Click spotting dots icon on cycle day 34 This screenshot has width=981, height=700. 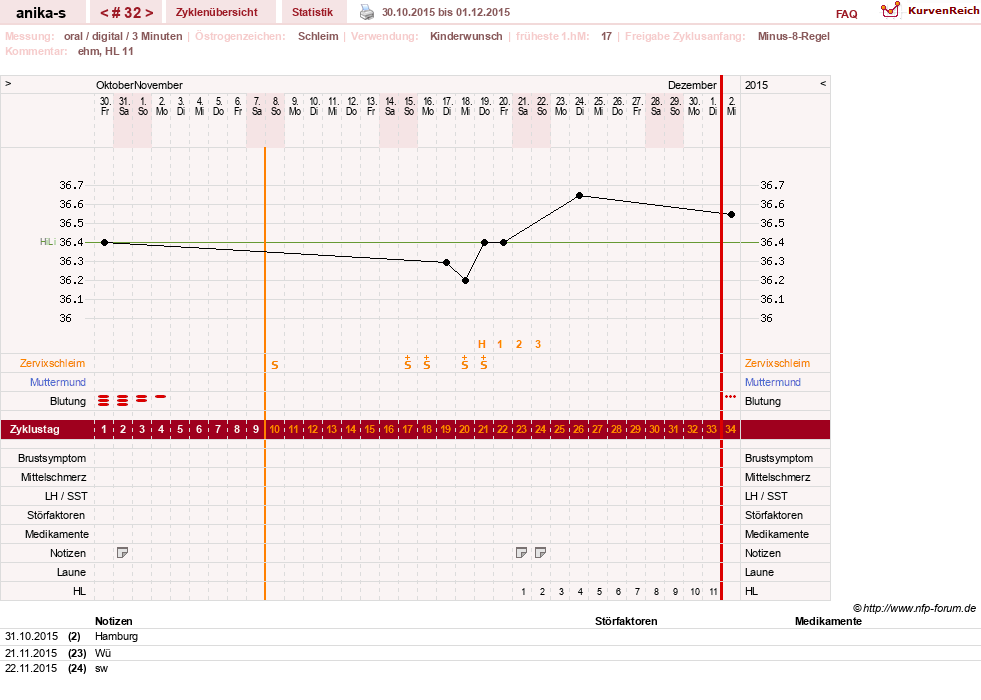pyautogui.click(x=730, y=397)
